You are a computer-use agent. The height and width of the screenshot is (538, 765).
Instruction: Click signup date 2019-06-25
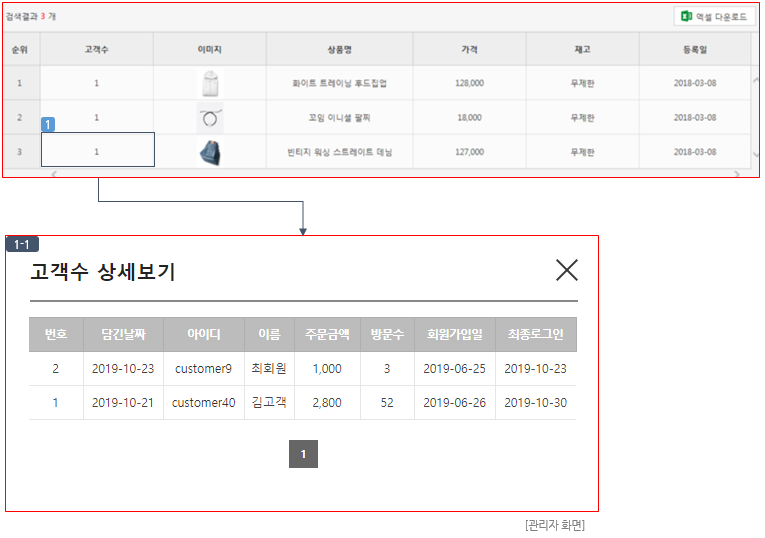pyautogui.click(x=454, y=369)
